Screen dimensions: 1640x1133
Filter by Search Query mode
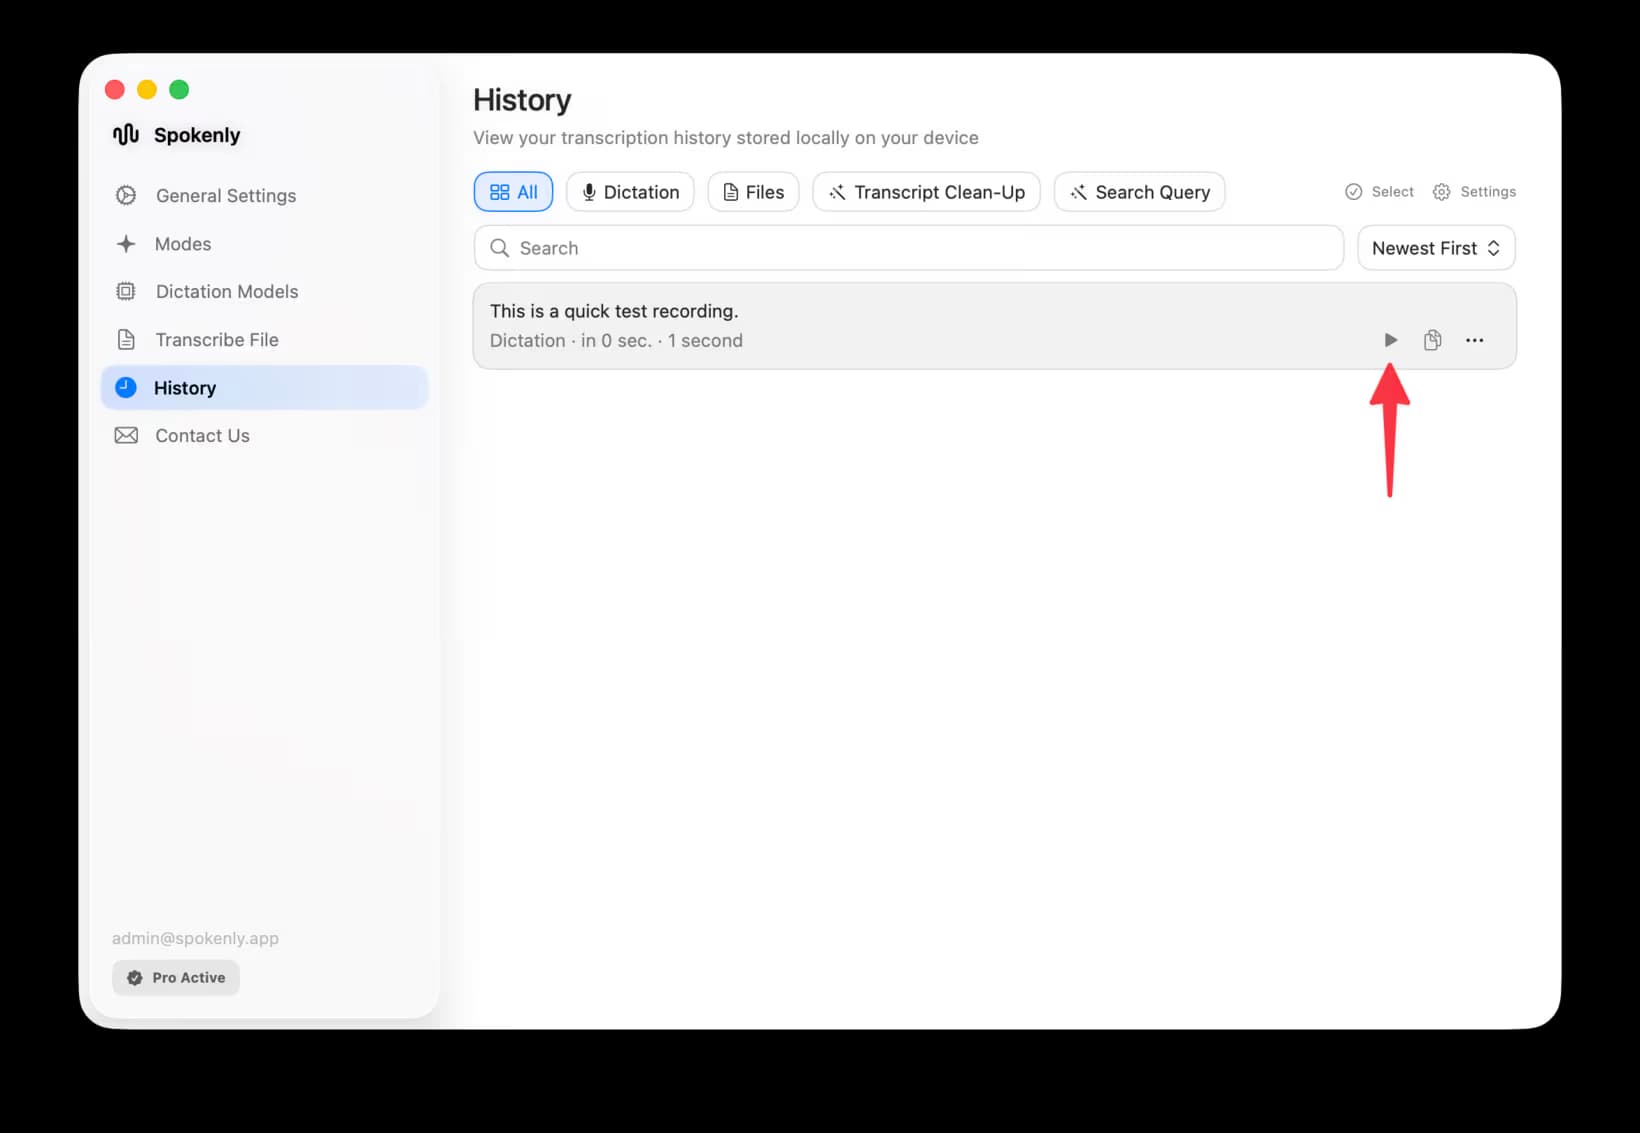coord(1139,192)
